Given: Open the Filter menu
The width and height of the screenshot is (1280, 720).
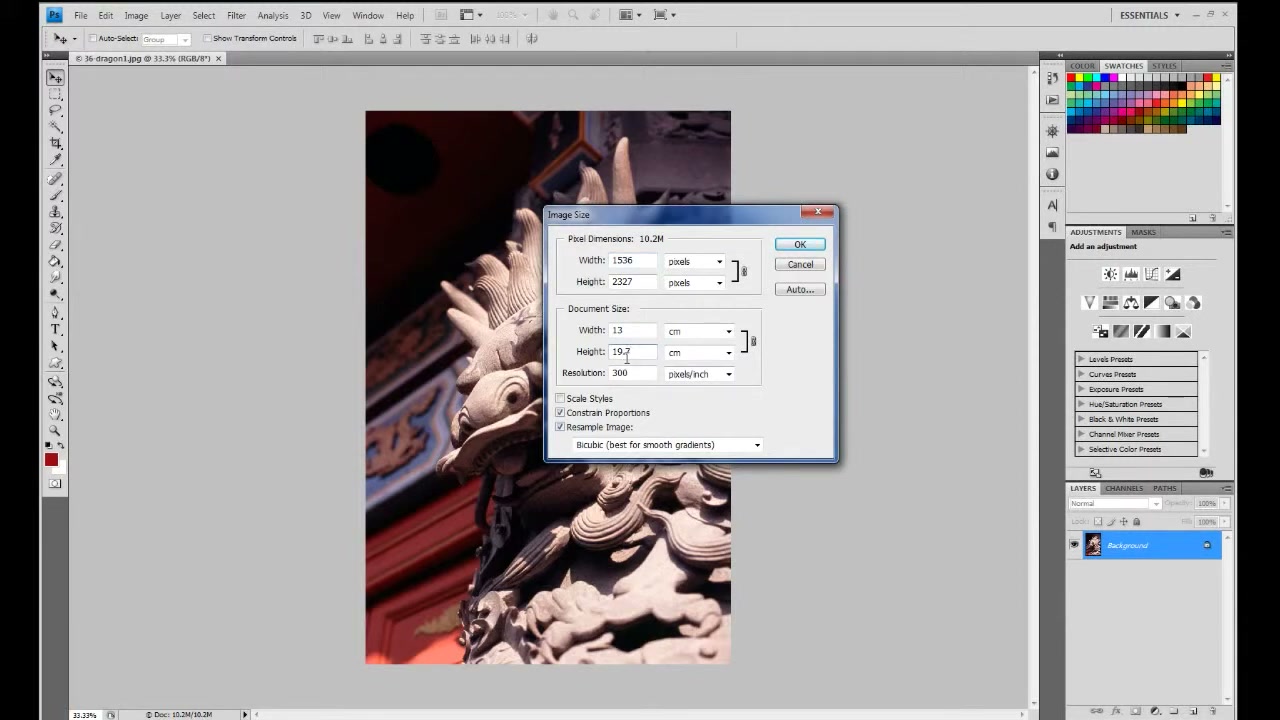Looking at the screenshot, I should pyautogui.click(x=236, y=15).
